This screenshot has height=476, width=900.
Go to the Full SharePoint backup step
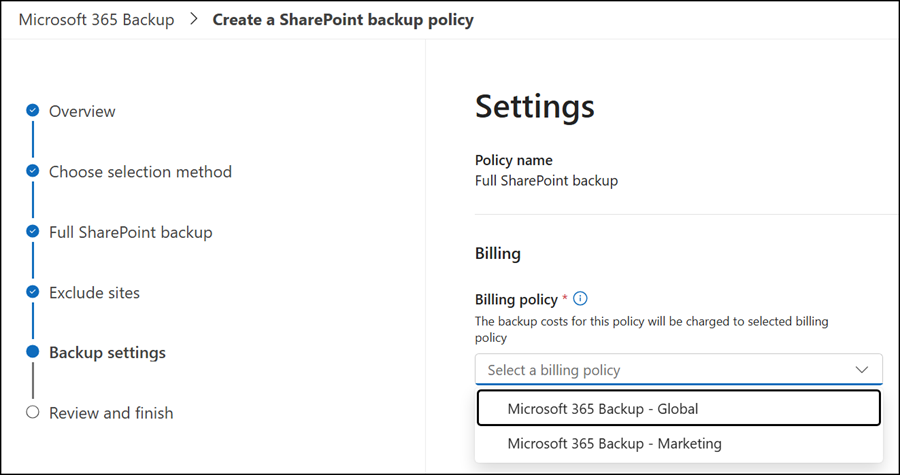(130, 232)
